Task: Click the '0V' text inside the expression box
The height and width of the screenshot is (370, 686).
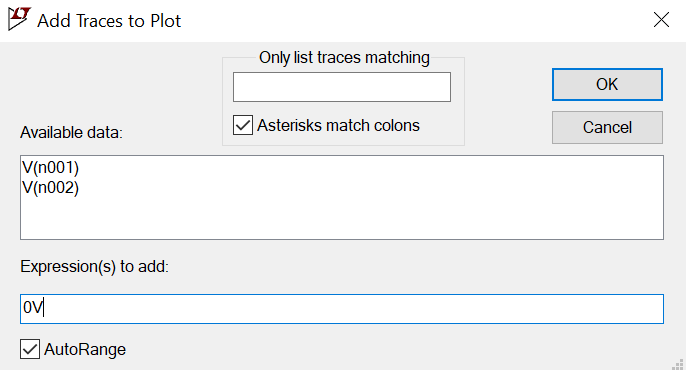Action: (x=33, y=307)
